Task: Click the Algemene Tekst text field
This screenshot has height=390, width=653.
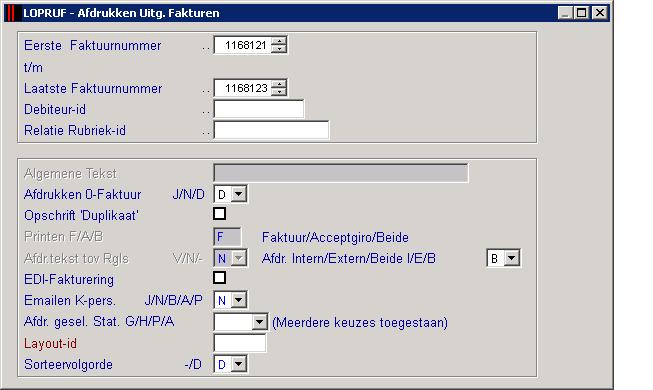Action: 341,173
